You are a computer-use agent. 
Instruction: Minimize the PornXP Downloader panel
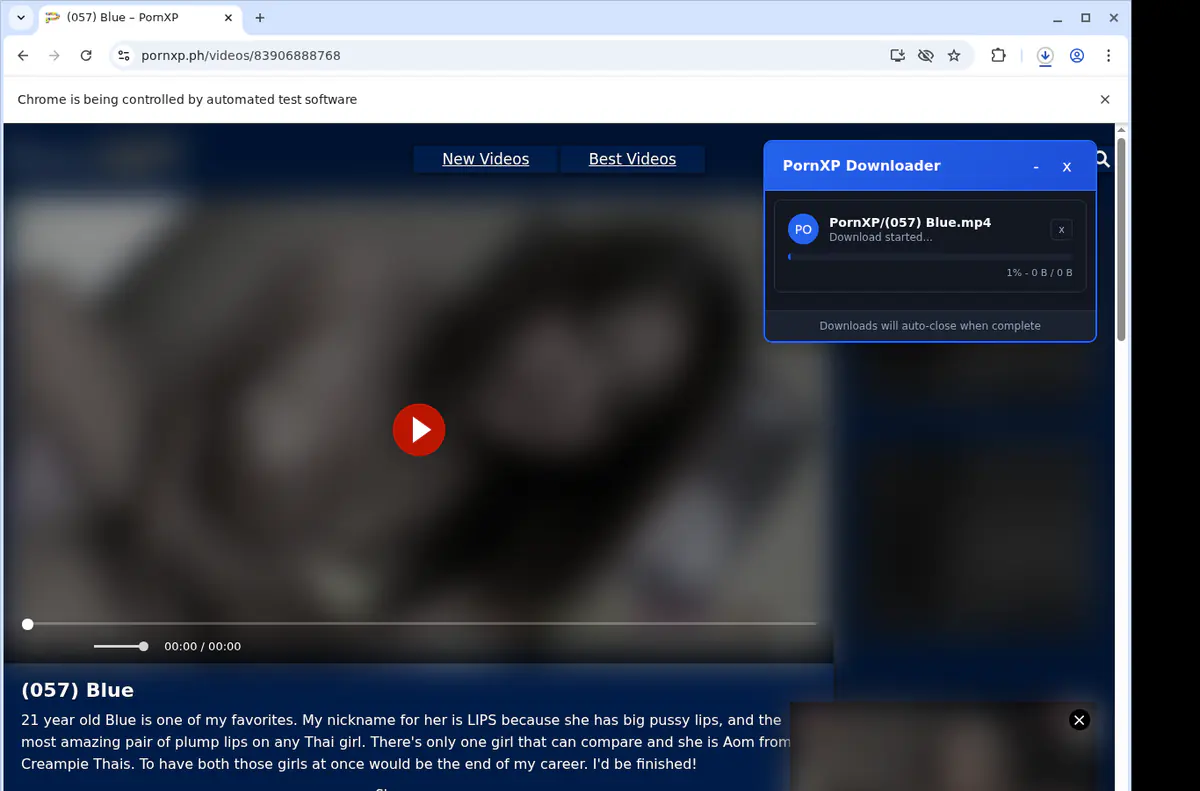tap(1036, 167)
